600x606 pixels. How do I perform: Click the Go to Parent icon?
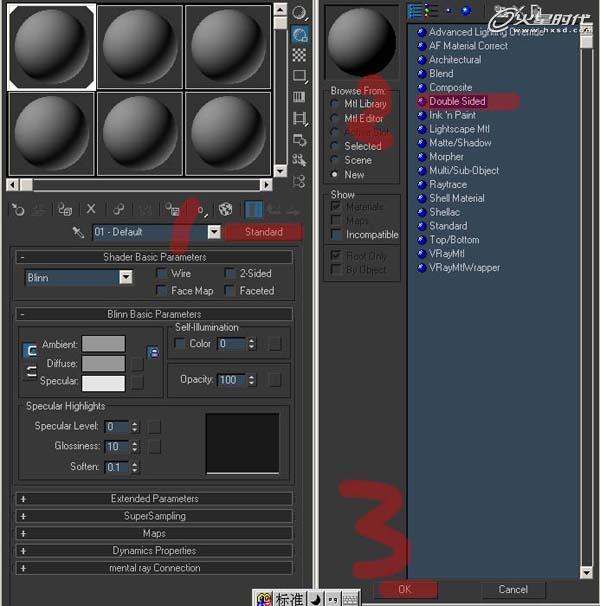pyautogui.click(x=274, y=211)
